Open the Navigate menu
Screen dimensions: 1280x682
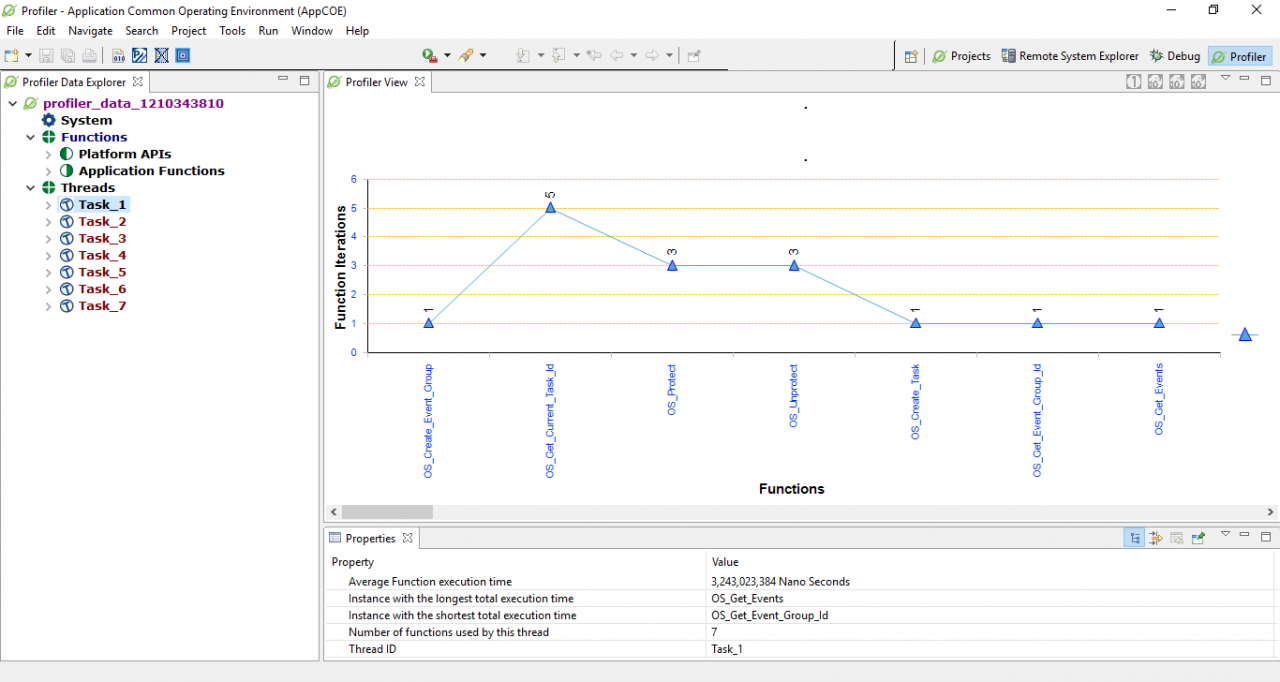90,31
